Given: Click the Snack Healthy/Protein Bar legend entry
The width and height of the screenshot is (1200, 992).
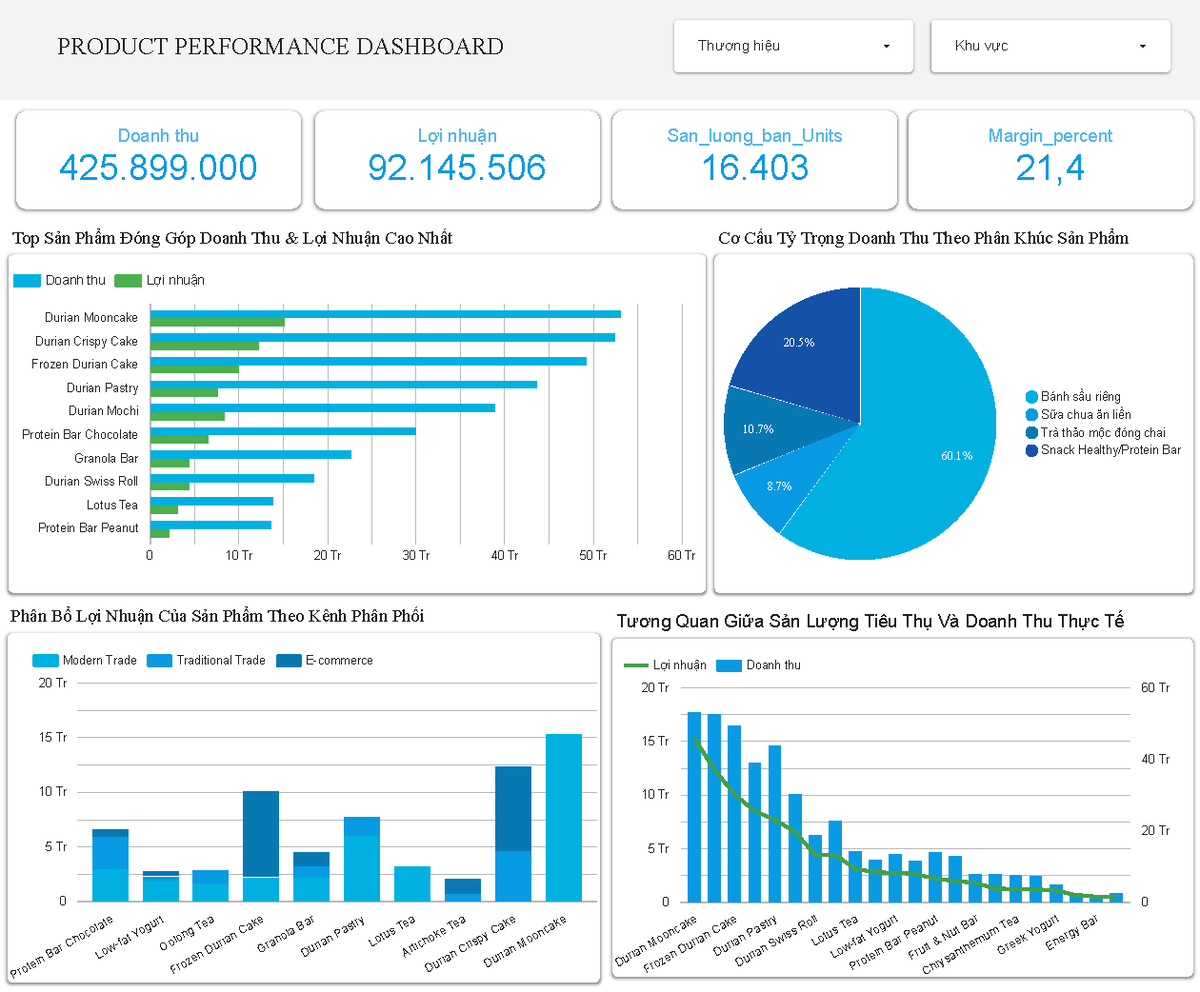Looking at the screenshot, I should pyautogui.click(x=1104, y=451).
